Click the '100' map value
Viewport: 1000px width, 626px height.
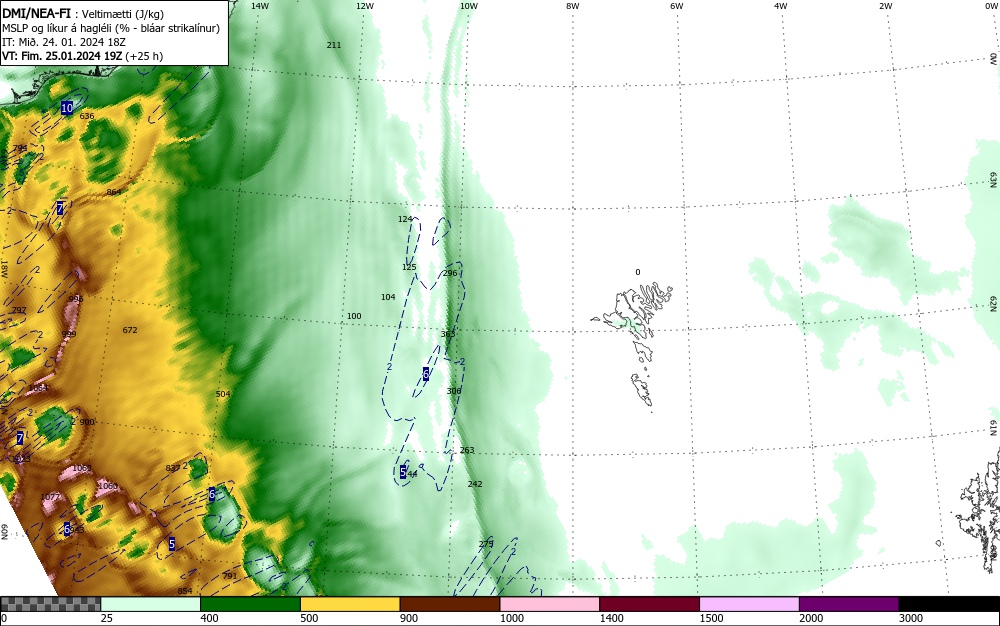pyautogui.click(x=354, y=316)
